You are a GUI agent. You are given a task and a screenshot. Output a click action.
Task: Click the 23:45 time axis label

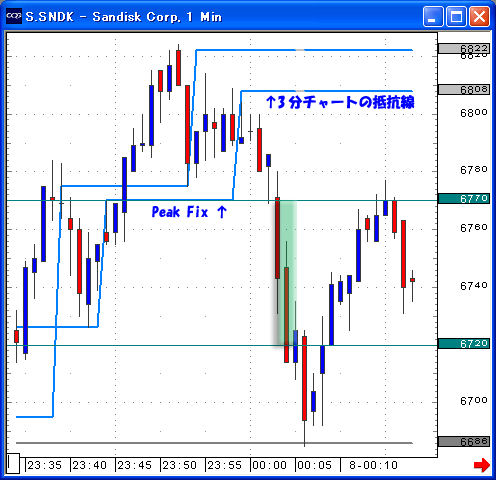coord(135,465)
